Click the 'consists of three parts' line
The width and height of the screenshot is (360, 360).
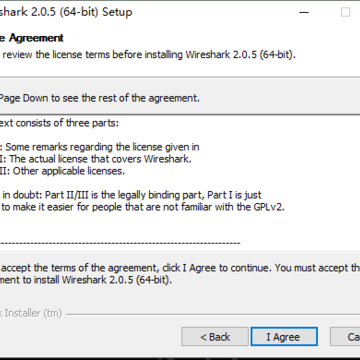pos(59,123)
